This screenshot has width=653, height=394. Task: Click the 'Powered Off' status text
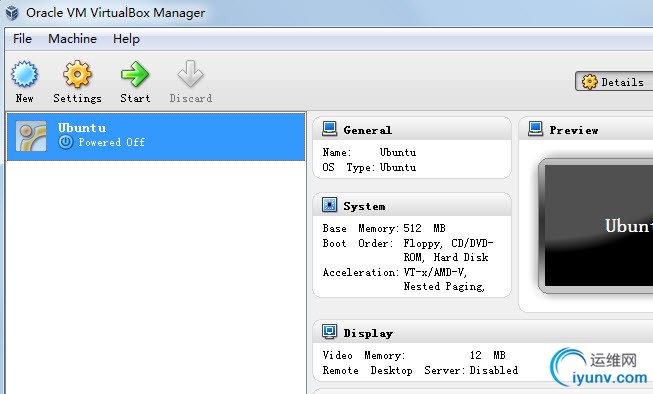(x=112, y=142)
